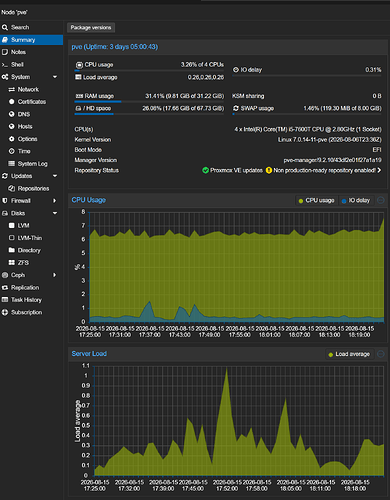Click the Directory folder icon

click(12, 250)
